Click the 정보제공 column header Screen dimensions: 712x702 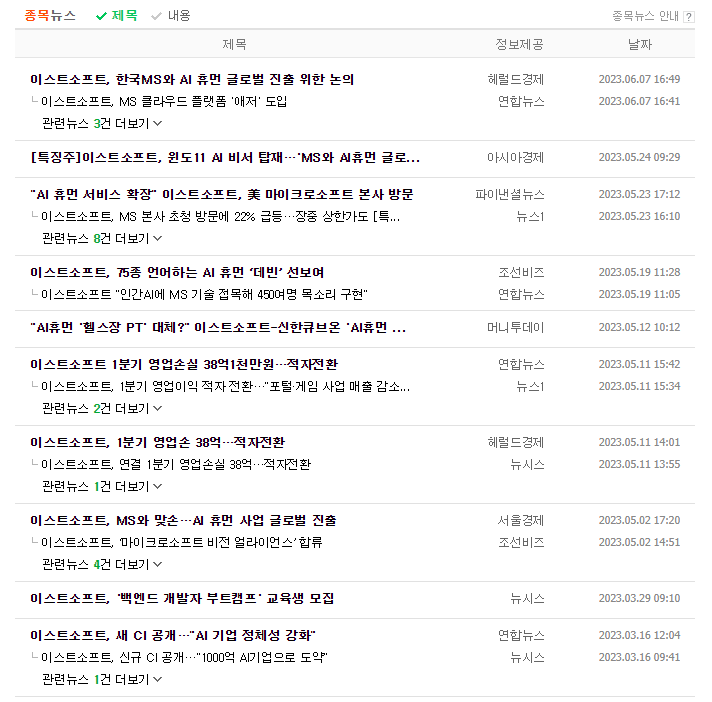pos(519,44)
